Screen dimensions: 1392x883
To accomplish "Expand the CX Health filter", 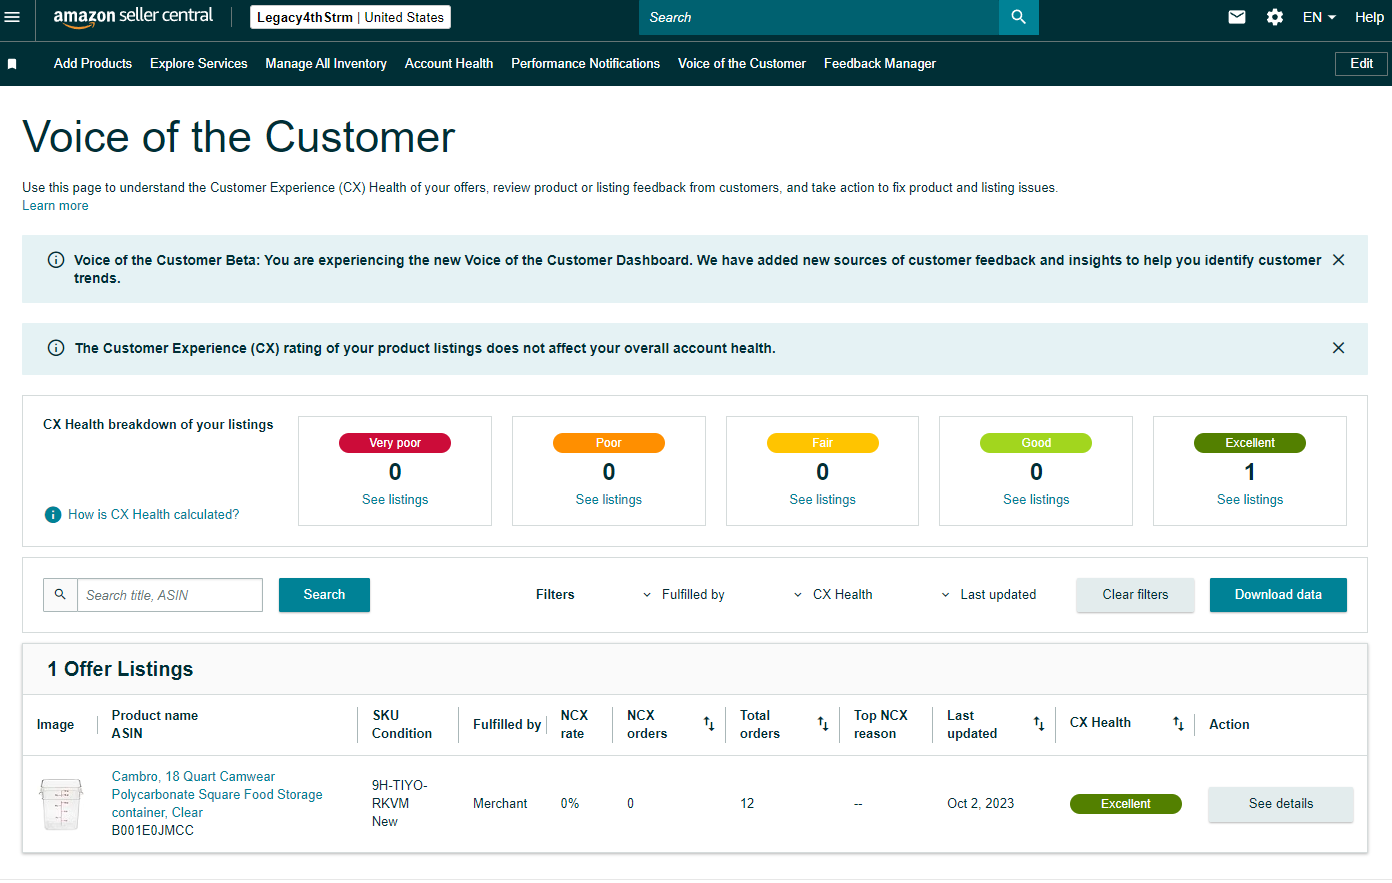I will (x=833, y=595).
